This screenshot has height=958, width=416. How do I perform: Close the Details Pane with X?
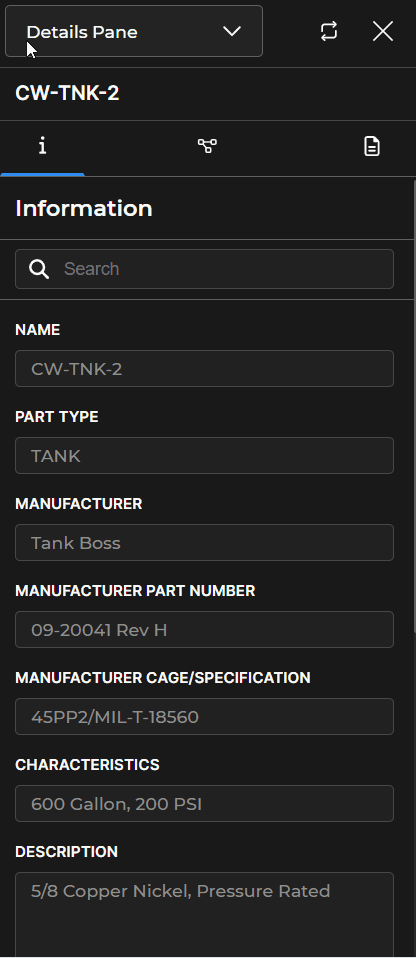click(383, 31)
